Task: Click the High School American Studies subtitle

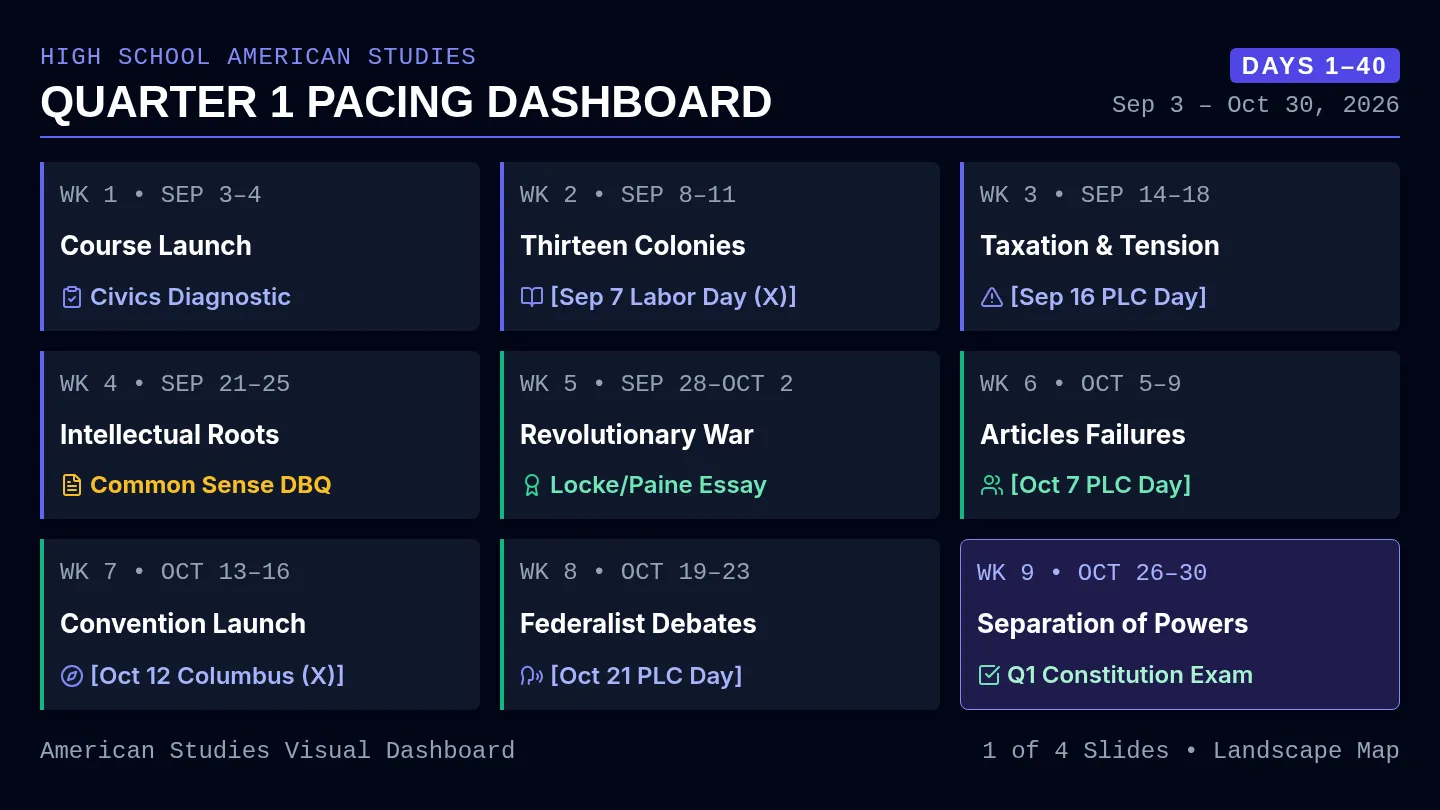Action: [x=258, y=57]
